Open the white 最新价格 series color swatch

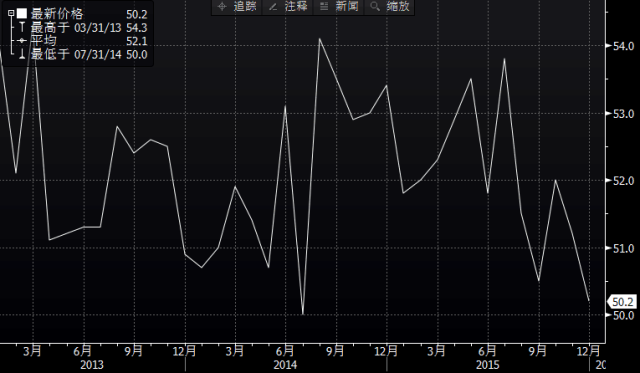[x=22, y=14]
